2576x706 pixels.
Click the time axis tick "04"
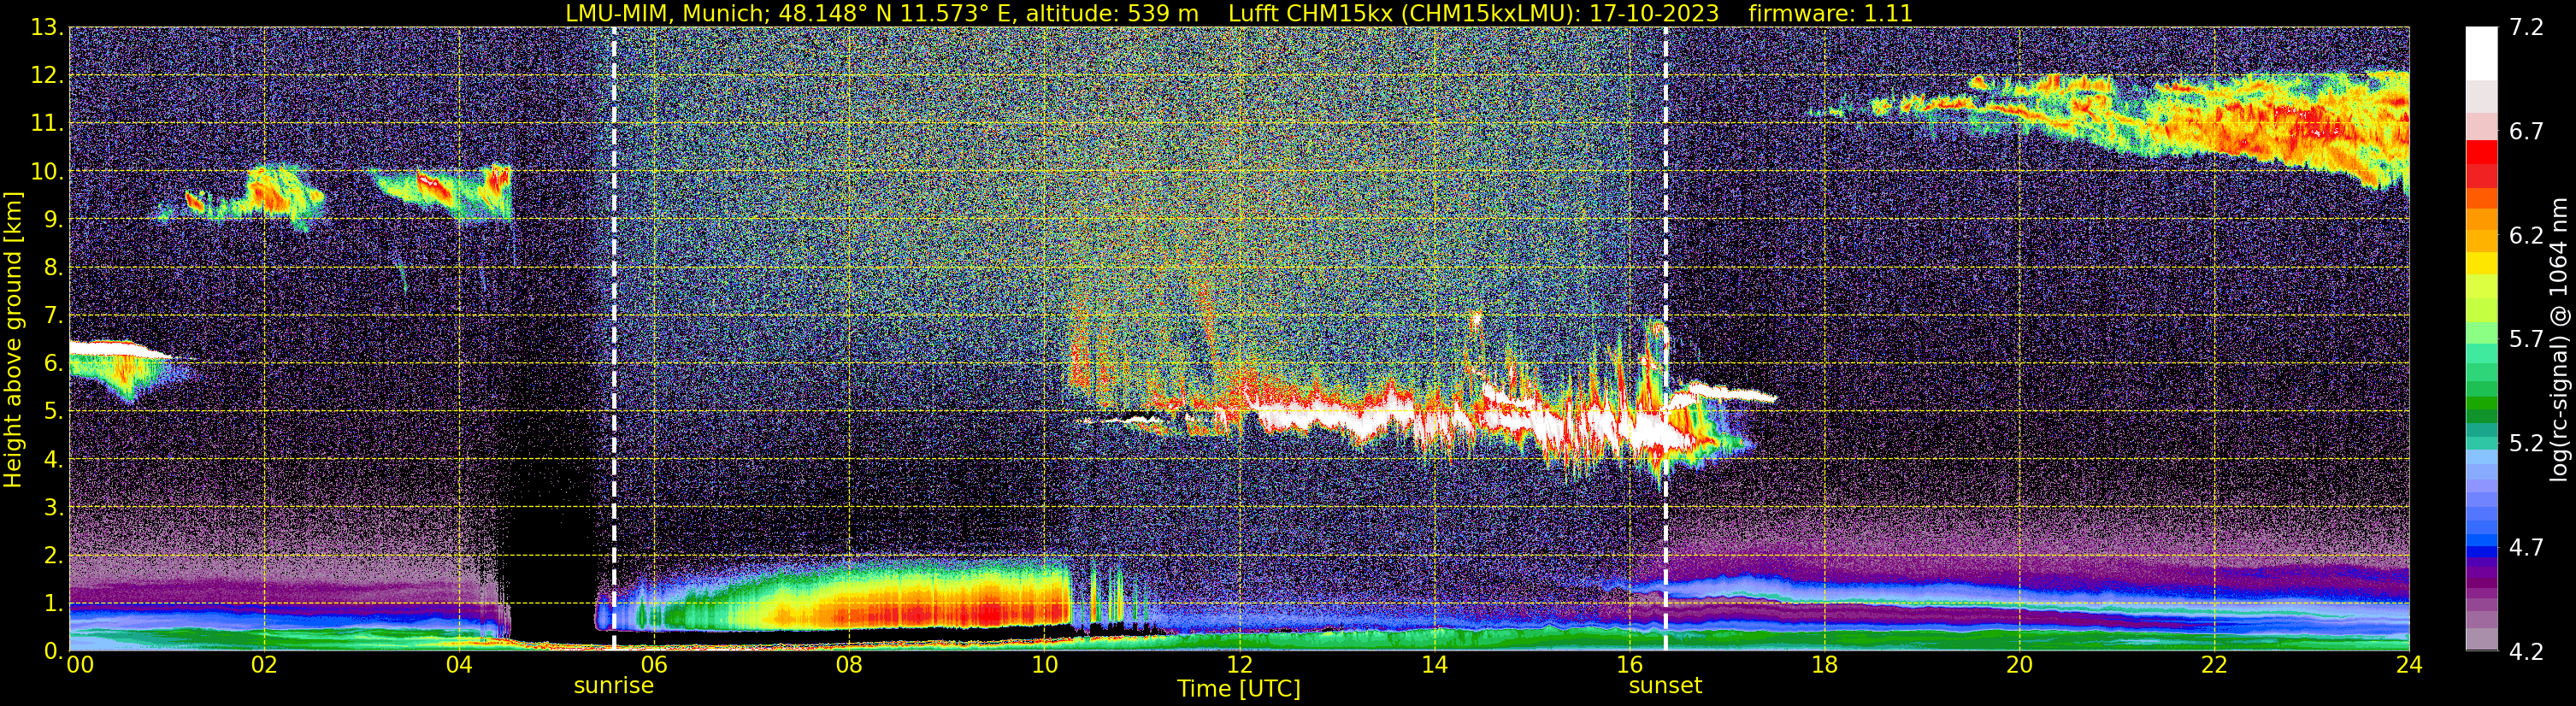[458, 665]
